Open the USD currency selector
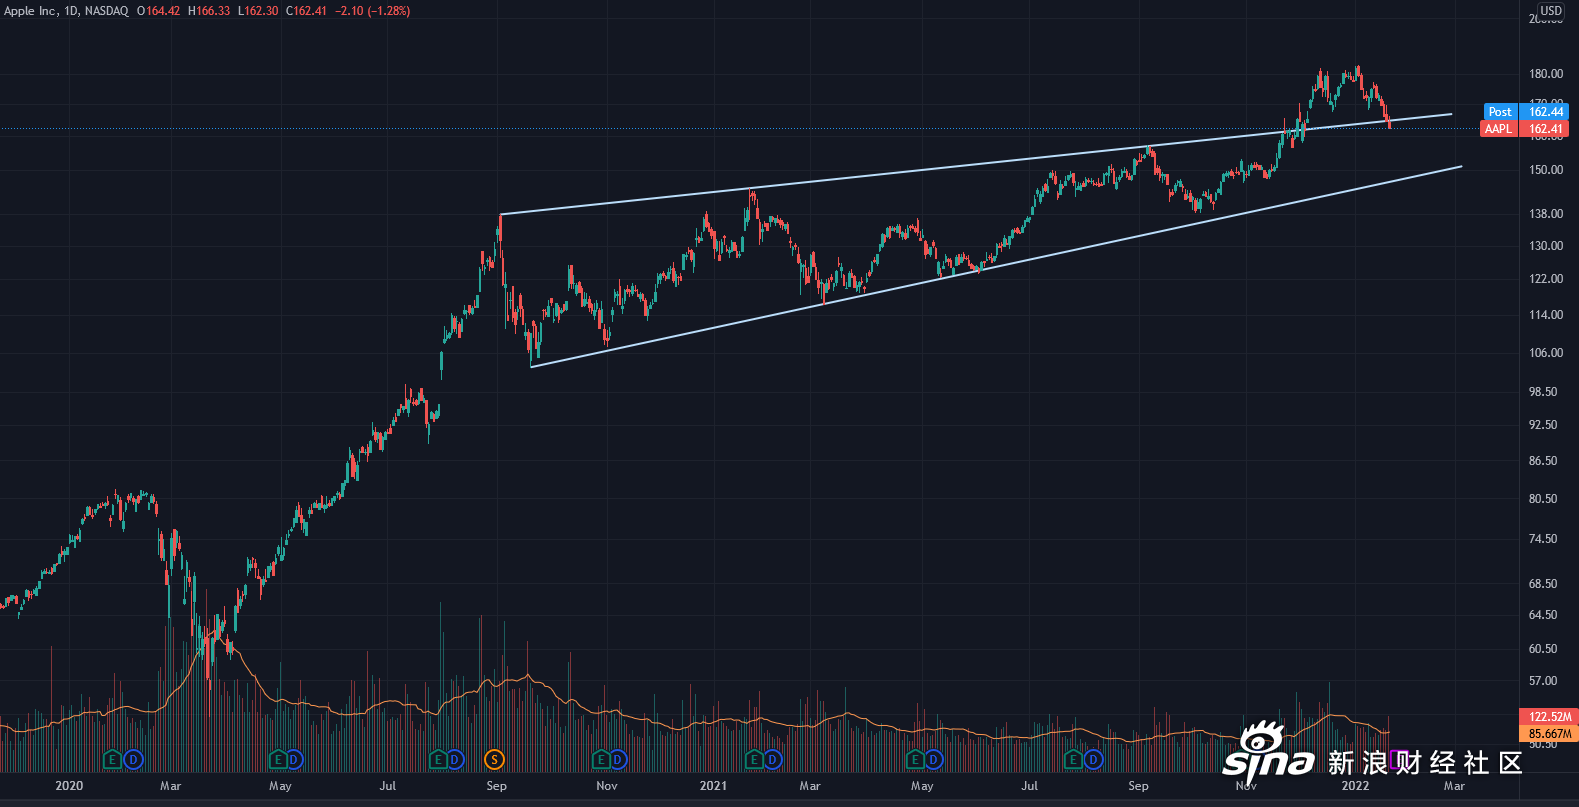The image size is (1579, 807). coord(1551,10)
